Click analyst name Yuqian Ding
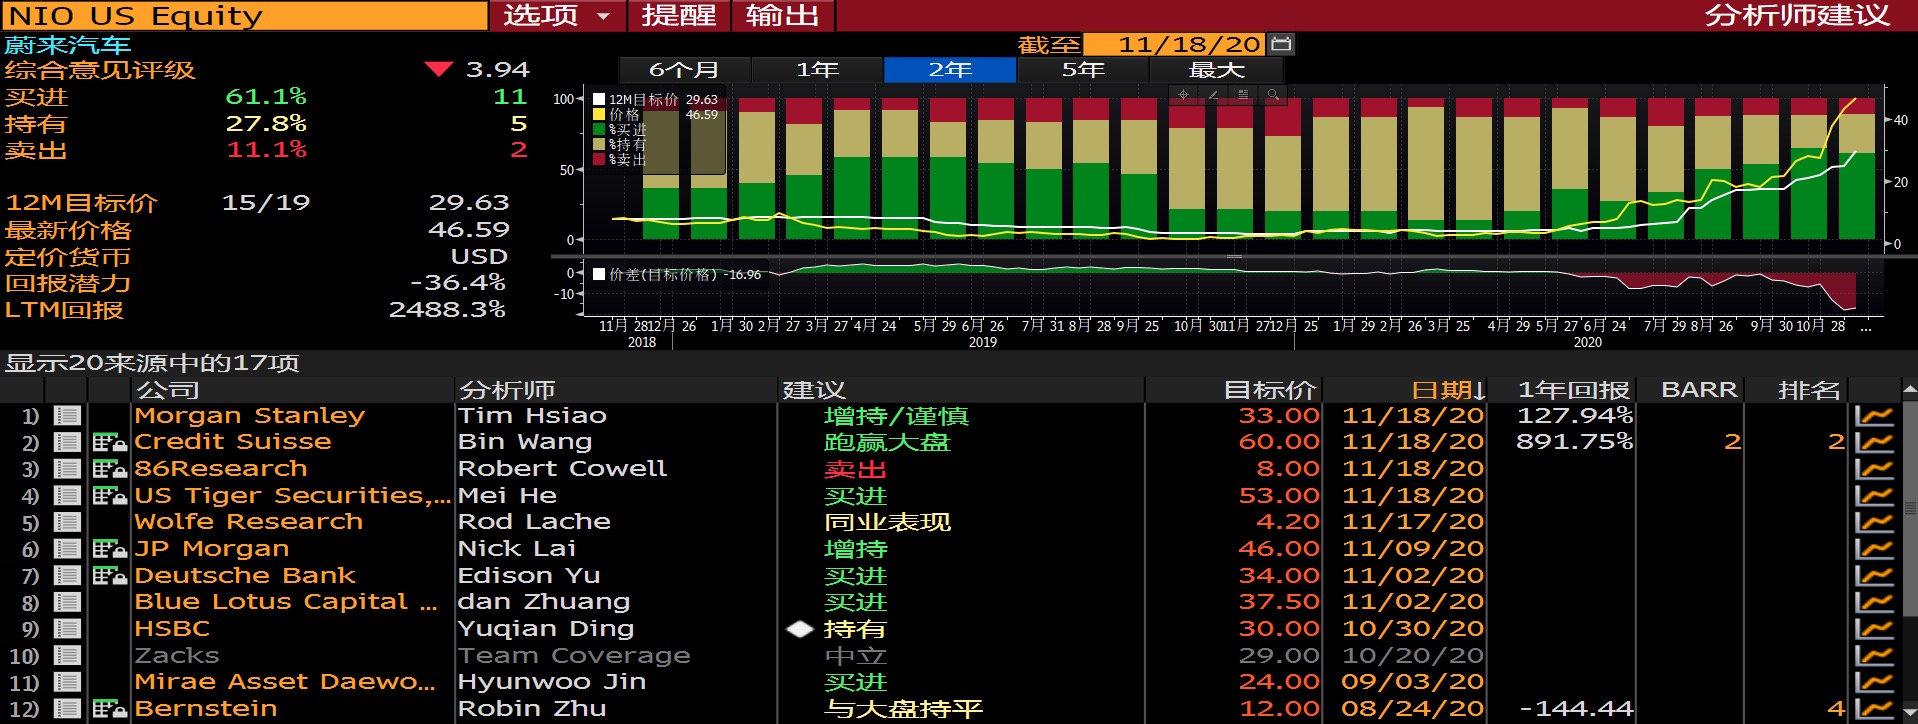The width and height of the screenshot is (1918, 724). [x=546, y=629]
